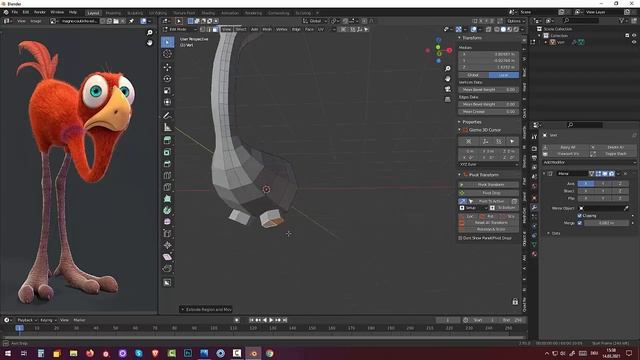
Task: Select the Select Box tool in the toolbar
Action: pos(167,42)
